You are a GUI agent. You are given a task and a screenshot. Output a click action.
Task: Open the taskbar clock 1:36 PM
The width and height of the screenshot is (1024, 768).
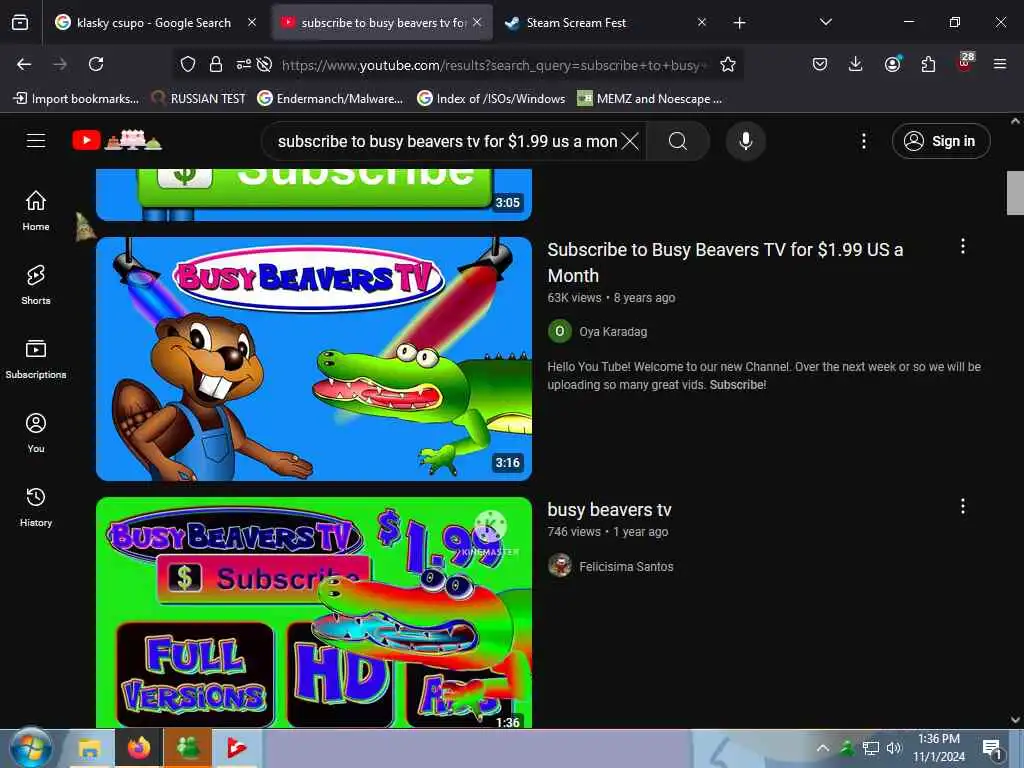pyautogui.click(x=939, y=748)
